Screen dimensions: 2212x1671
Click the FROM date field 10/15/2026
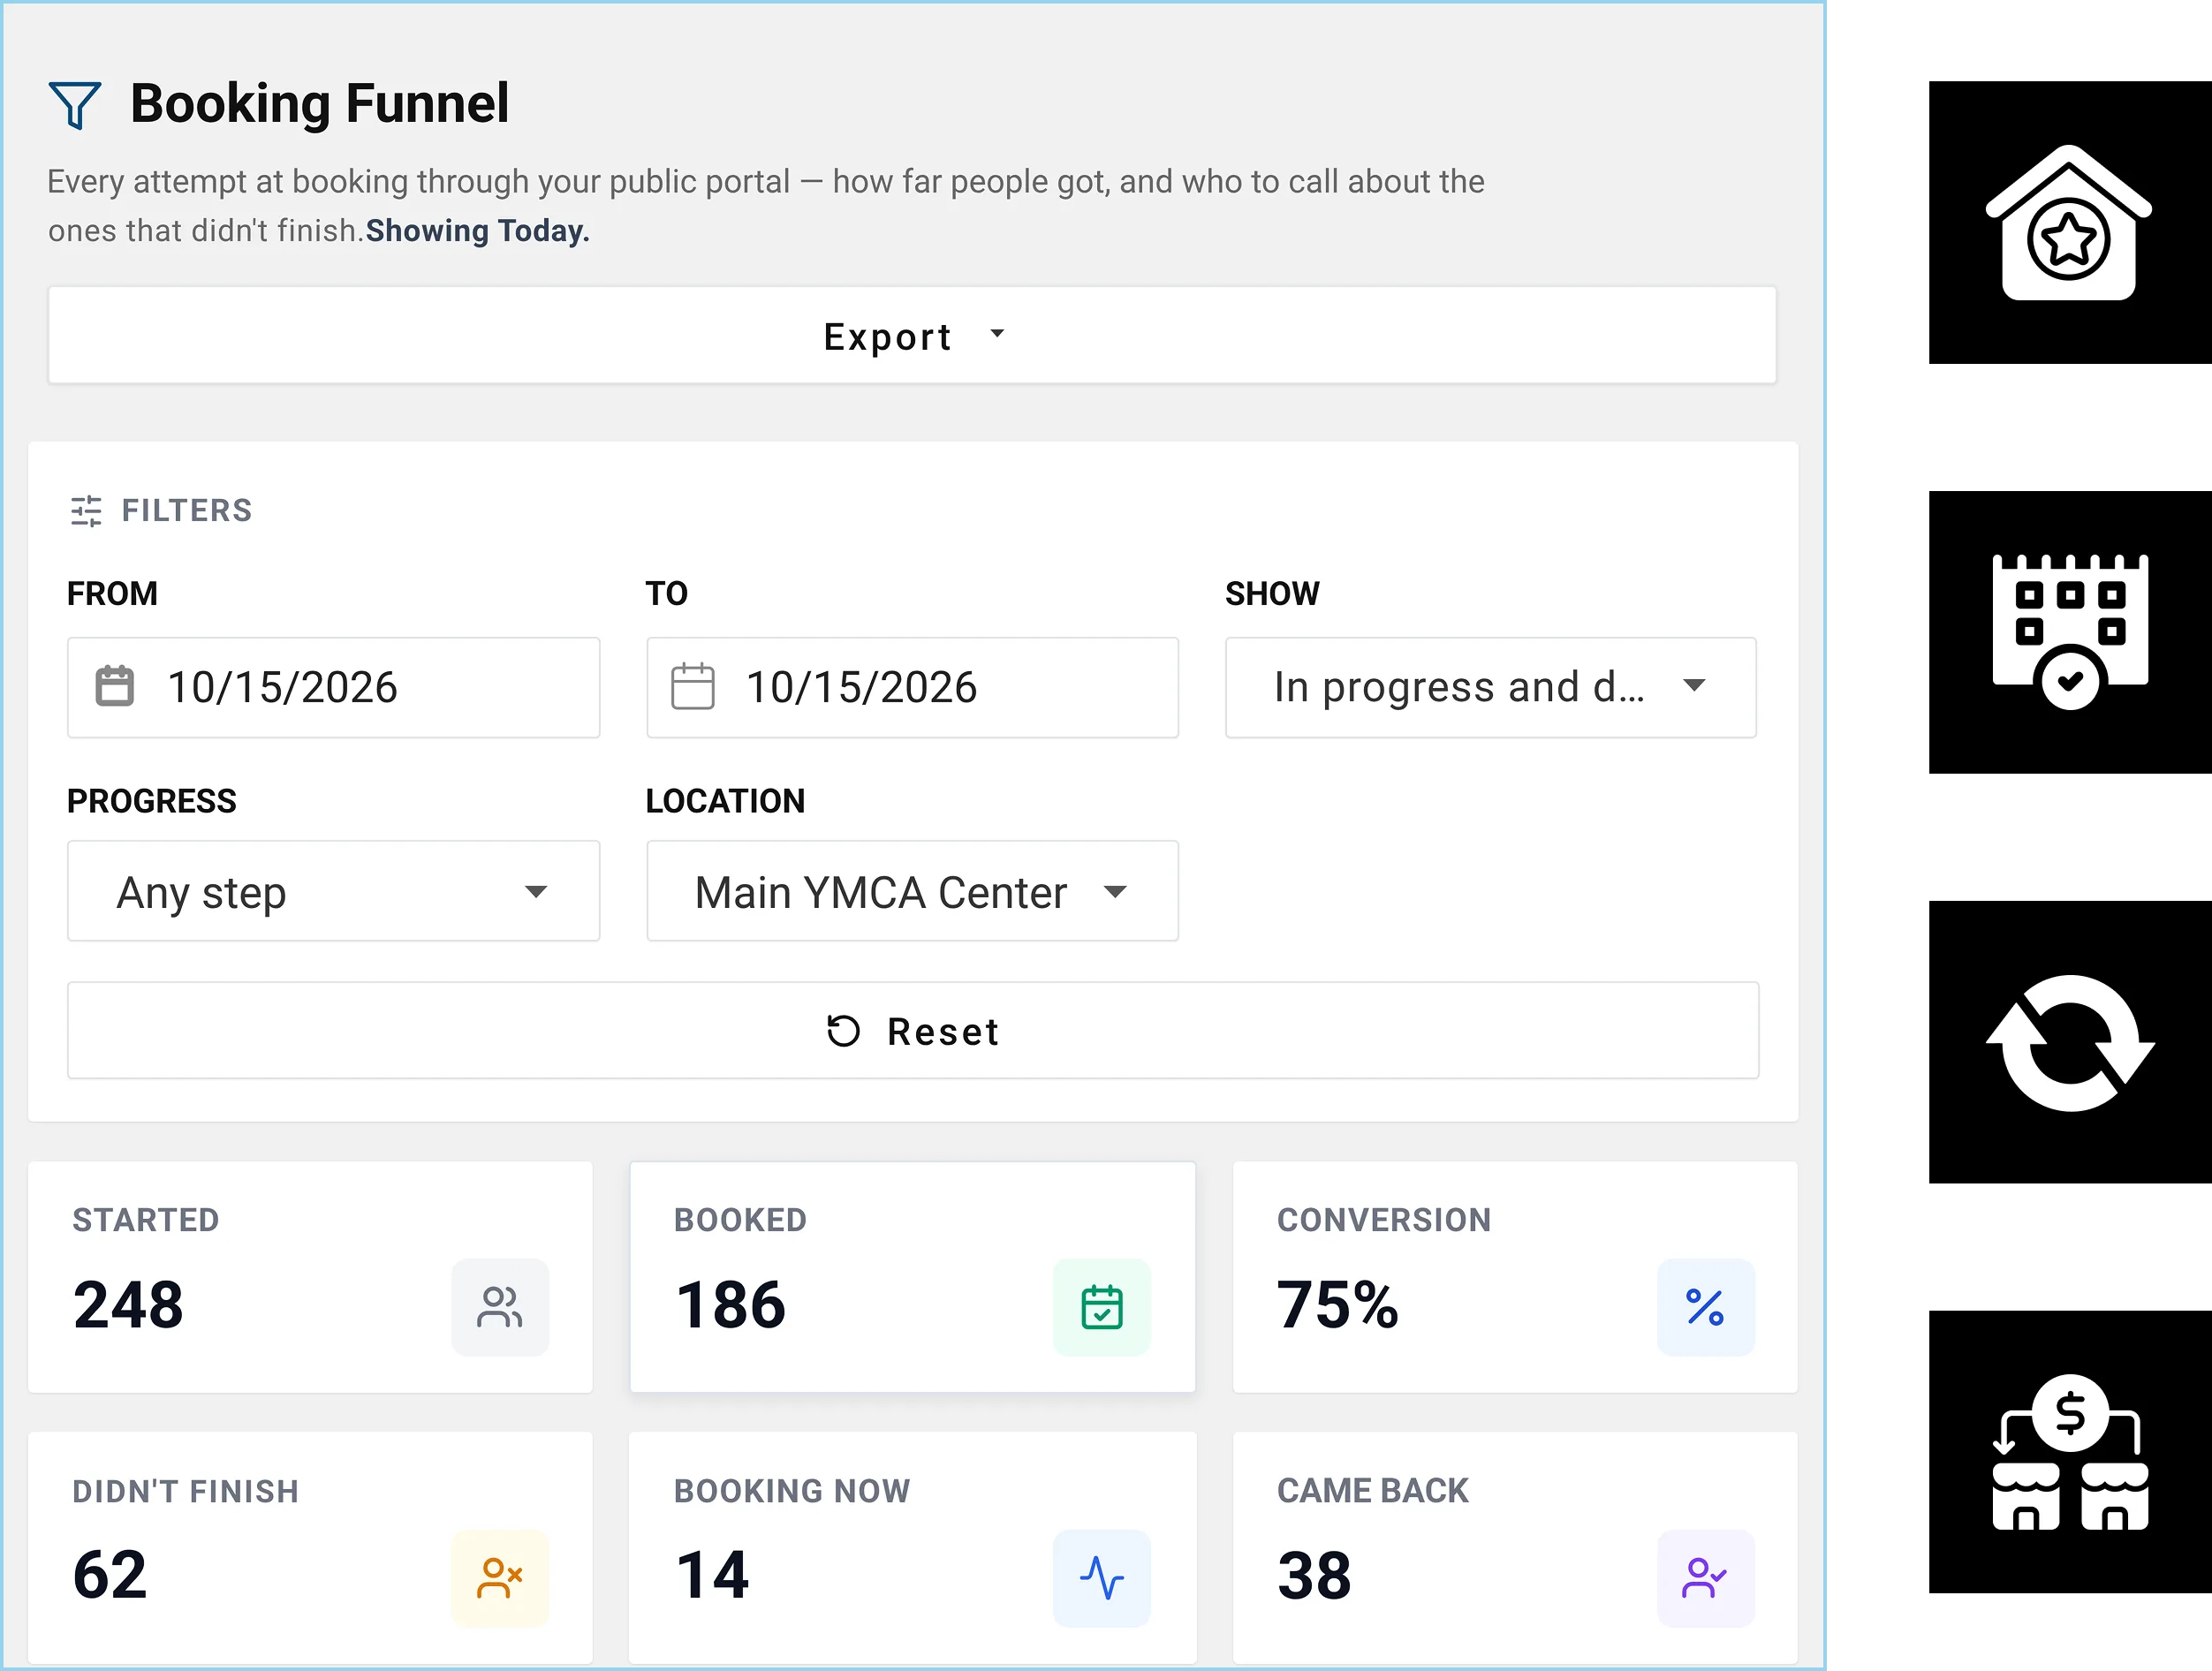[333, 688]
